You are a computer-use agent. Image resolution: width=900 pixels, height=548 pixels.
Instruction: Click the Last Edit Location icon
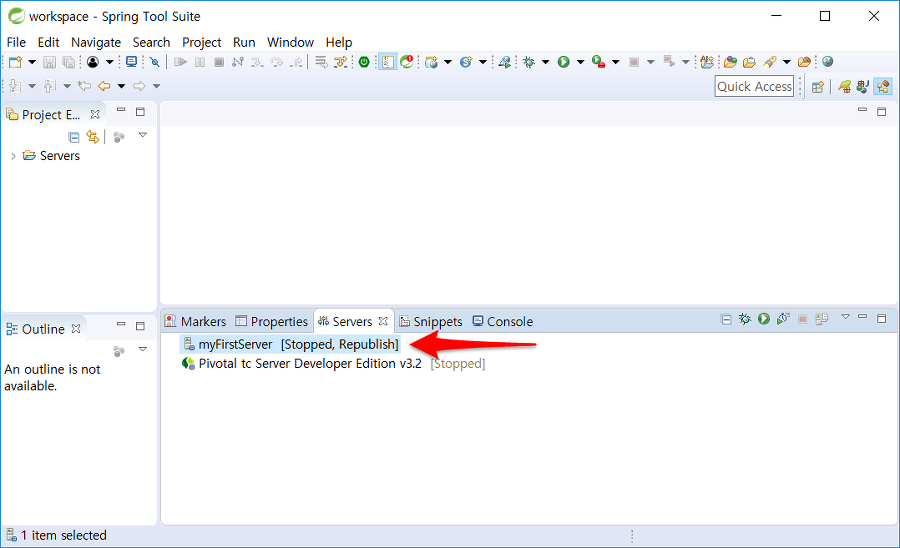click(x=84, y=86)
